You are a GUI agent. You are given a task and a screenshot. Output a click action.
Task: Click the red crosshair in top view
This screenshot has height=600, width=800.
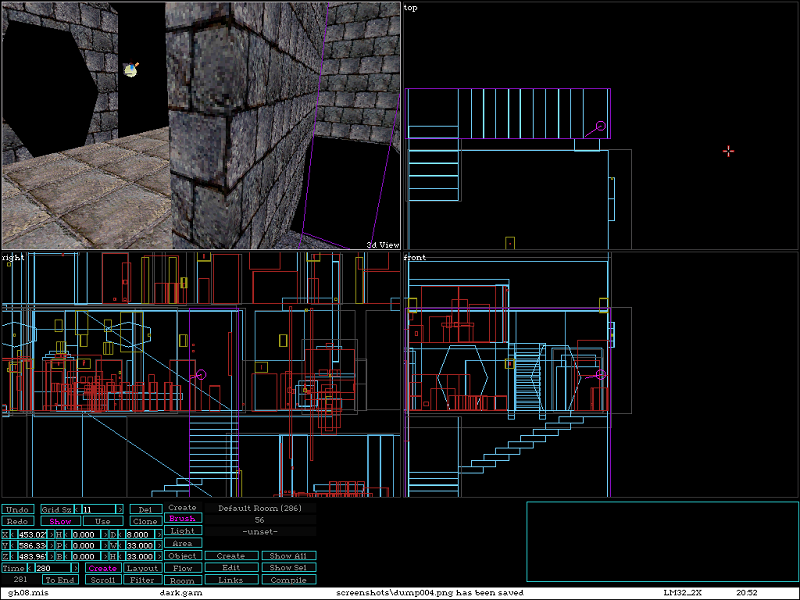pos(728,151)
